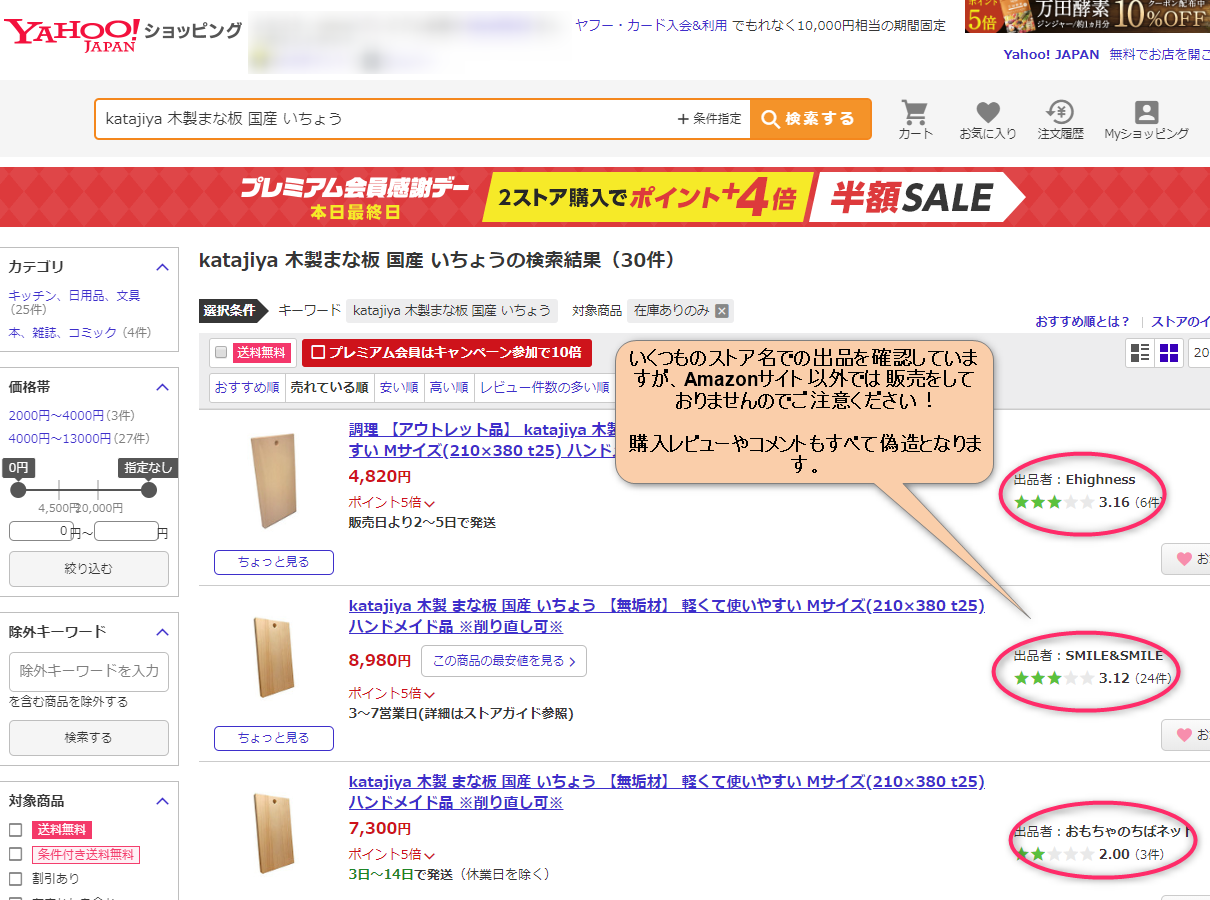Switch to list view layout icon
This screenshot has width=1210, height=900.
tap(1139, 352)
